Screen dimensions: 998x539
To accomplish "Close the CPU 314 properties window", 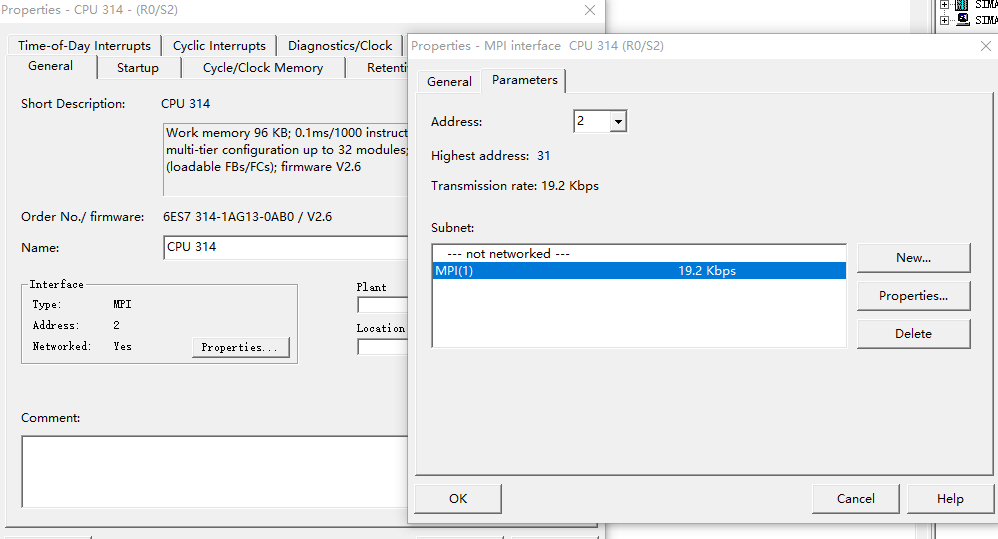I will (x=590, y=10).
